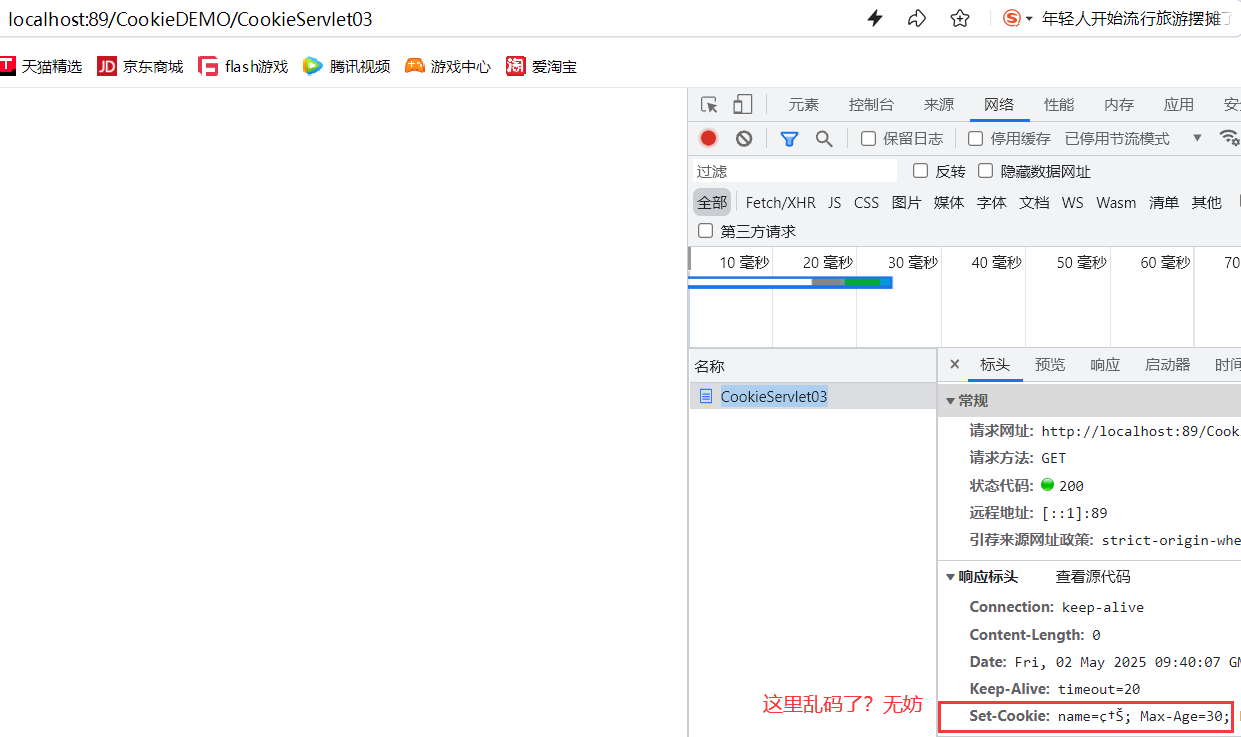Open network conditions wifi icon

tap(1229, 138)
